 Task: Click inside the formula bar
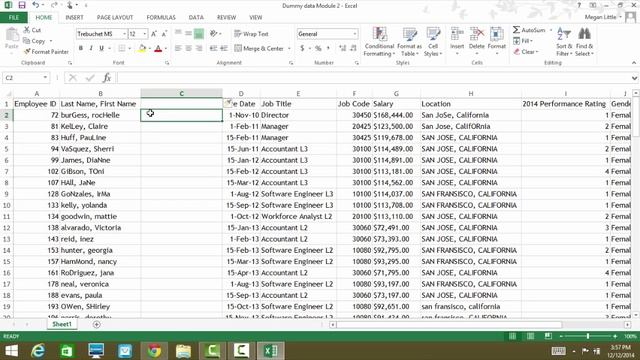coord(373,78)
